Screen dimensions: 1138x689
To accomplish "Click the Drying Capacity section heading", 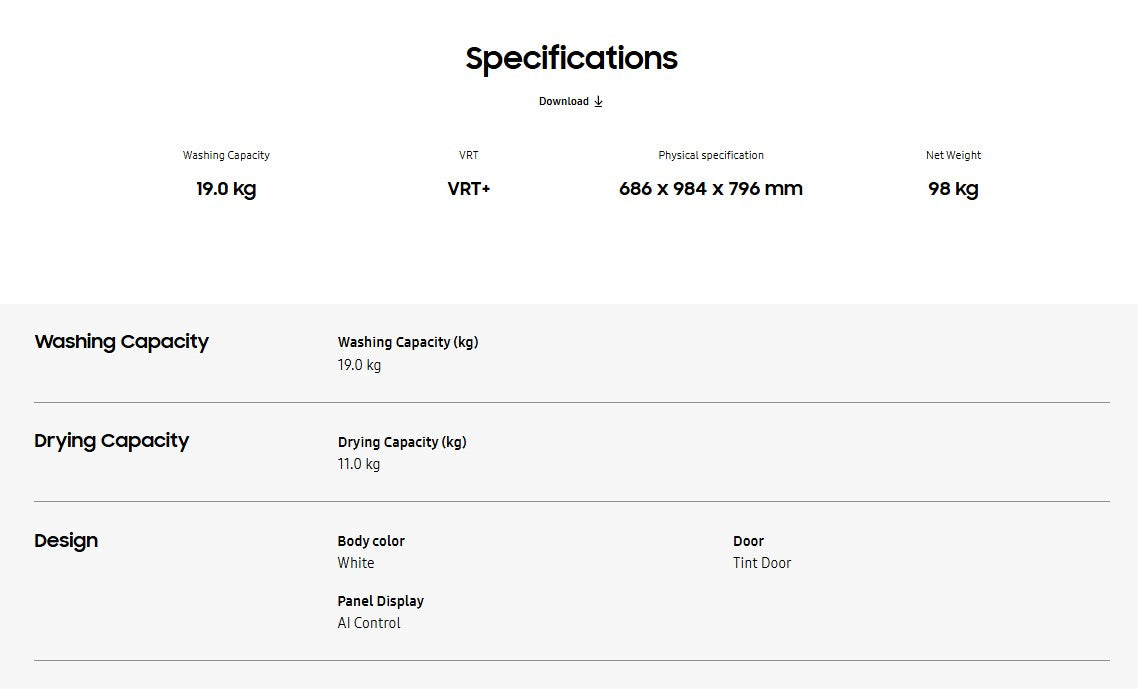I will coord(111,441).
